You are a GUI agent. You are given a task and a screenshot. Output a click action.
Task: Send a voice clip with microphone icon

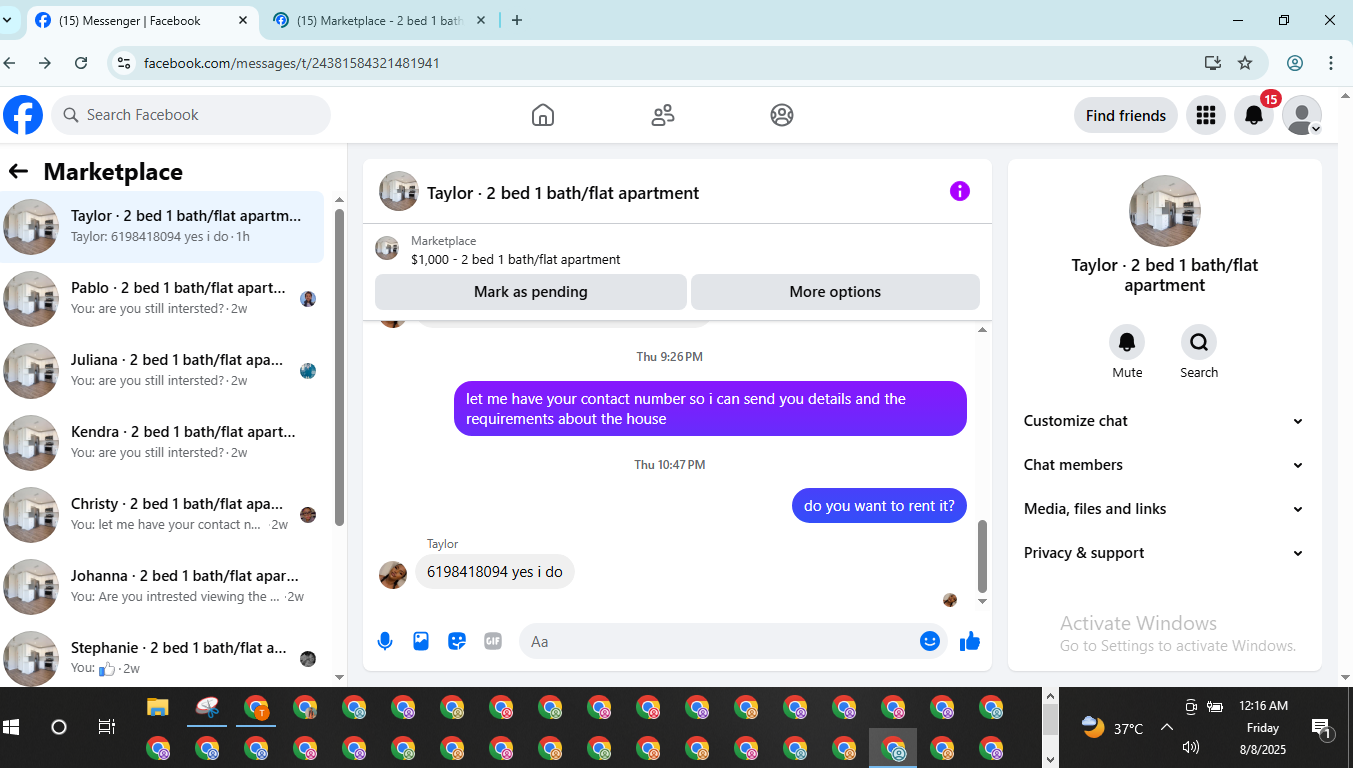[x=385, y=641]
